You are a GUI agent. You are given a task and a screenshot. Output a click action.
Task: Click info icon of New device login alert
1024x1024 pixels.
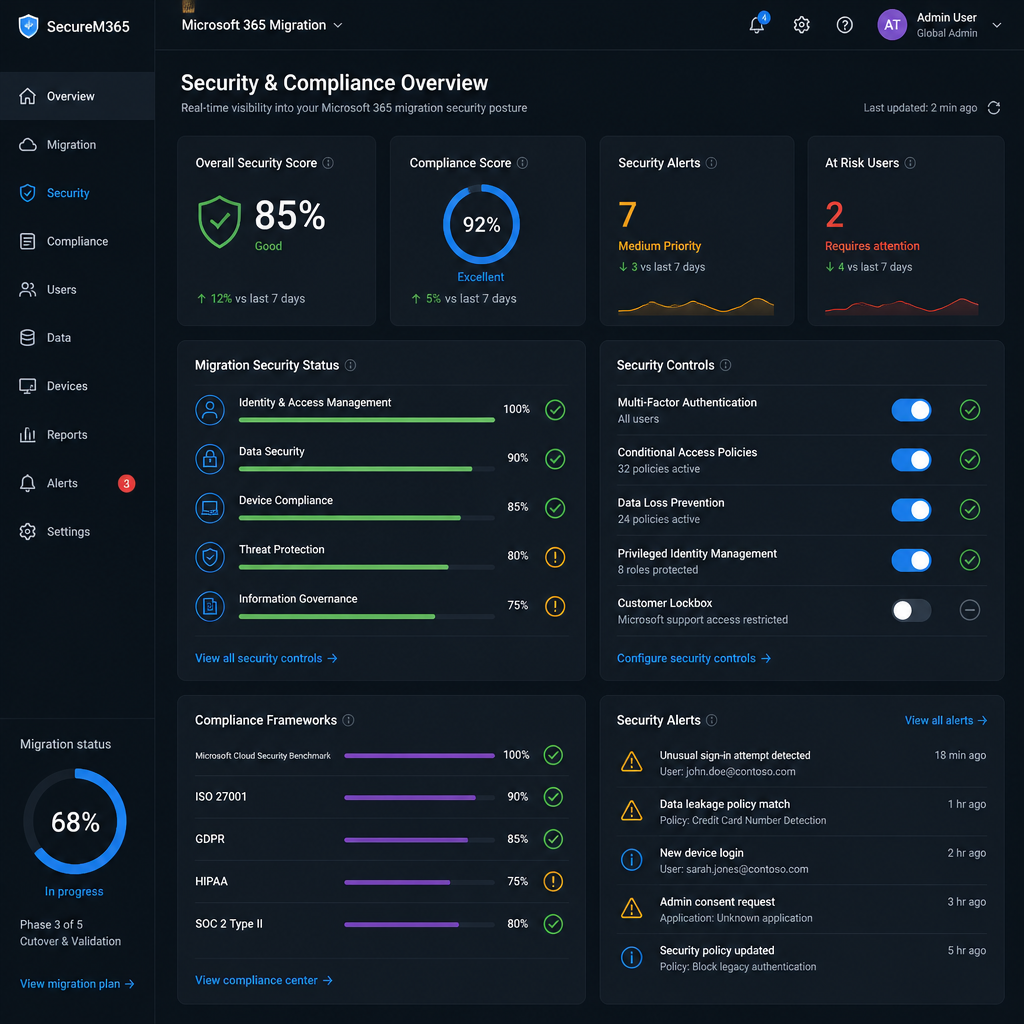632,860
